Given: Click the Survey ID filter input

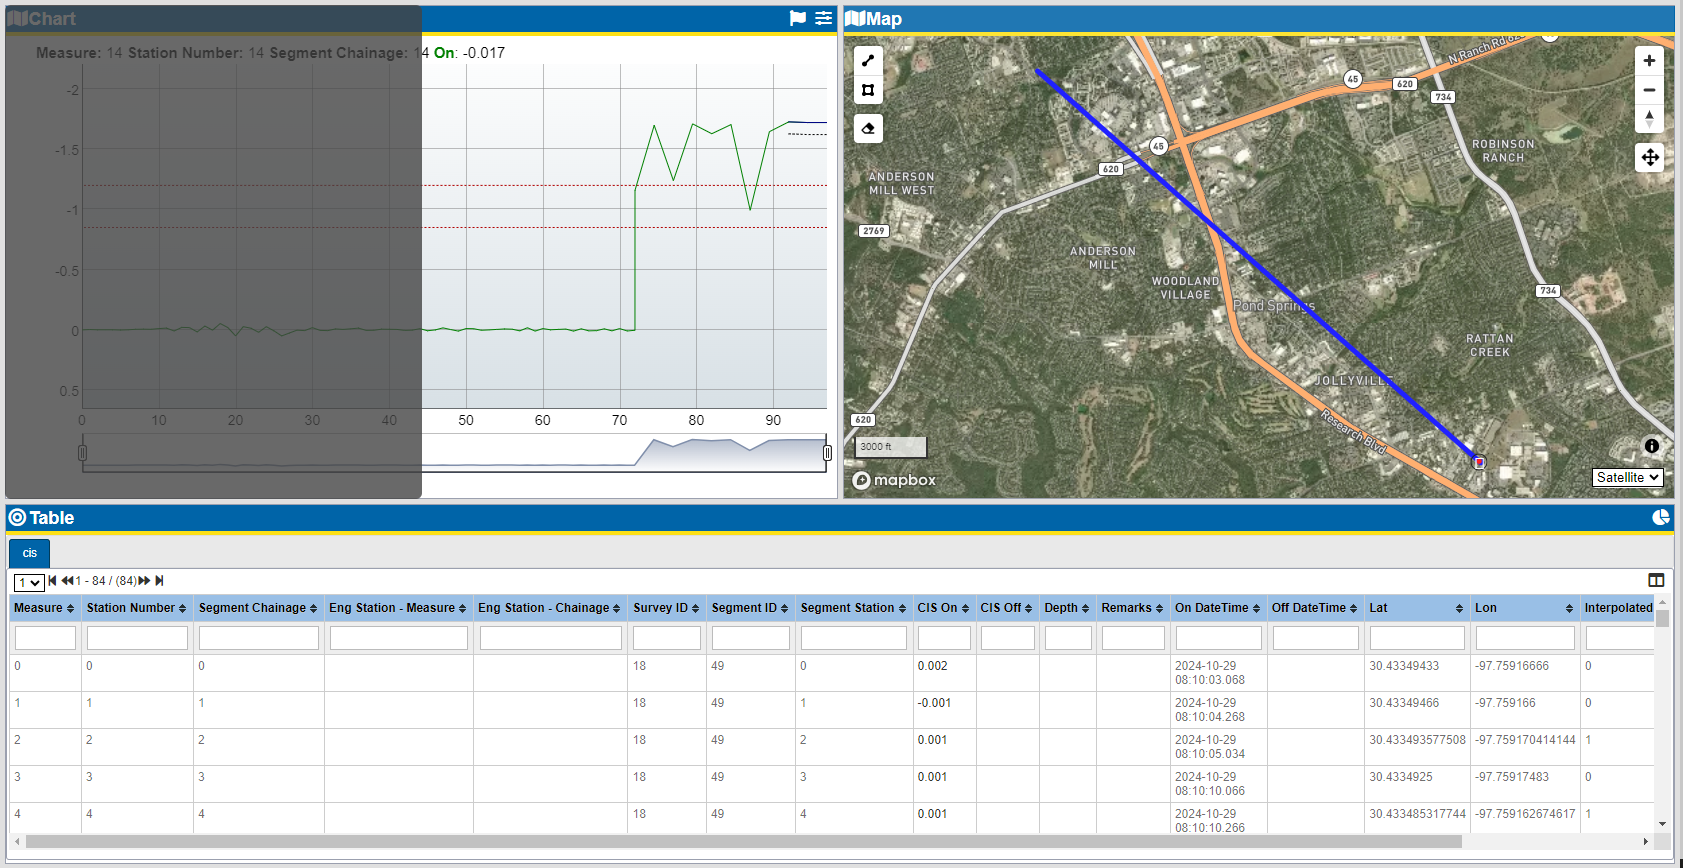Looking at the screenshot, I should tap(667, 638).
